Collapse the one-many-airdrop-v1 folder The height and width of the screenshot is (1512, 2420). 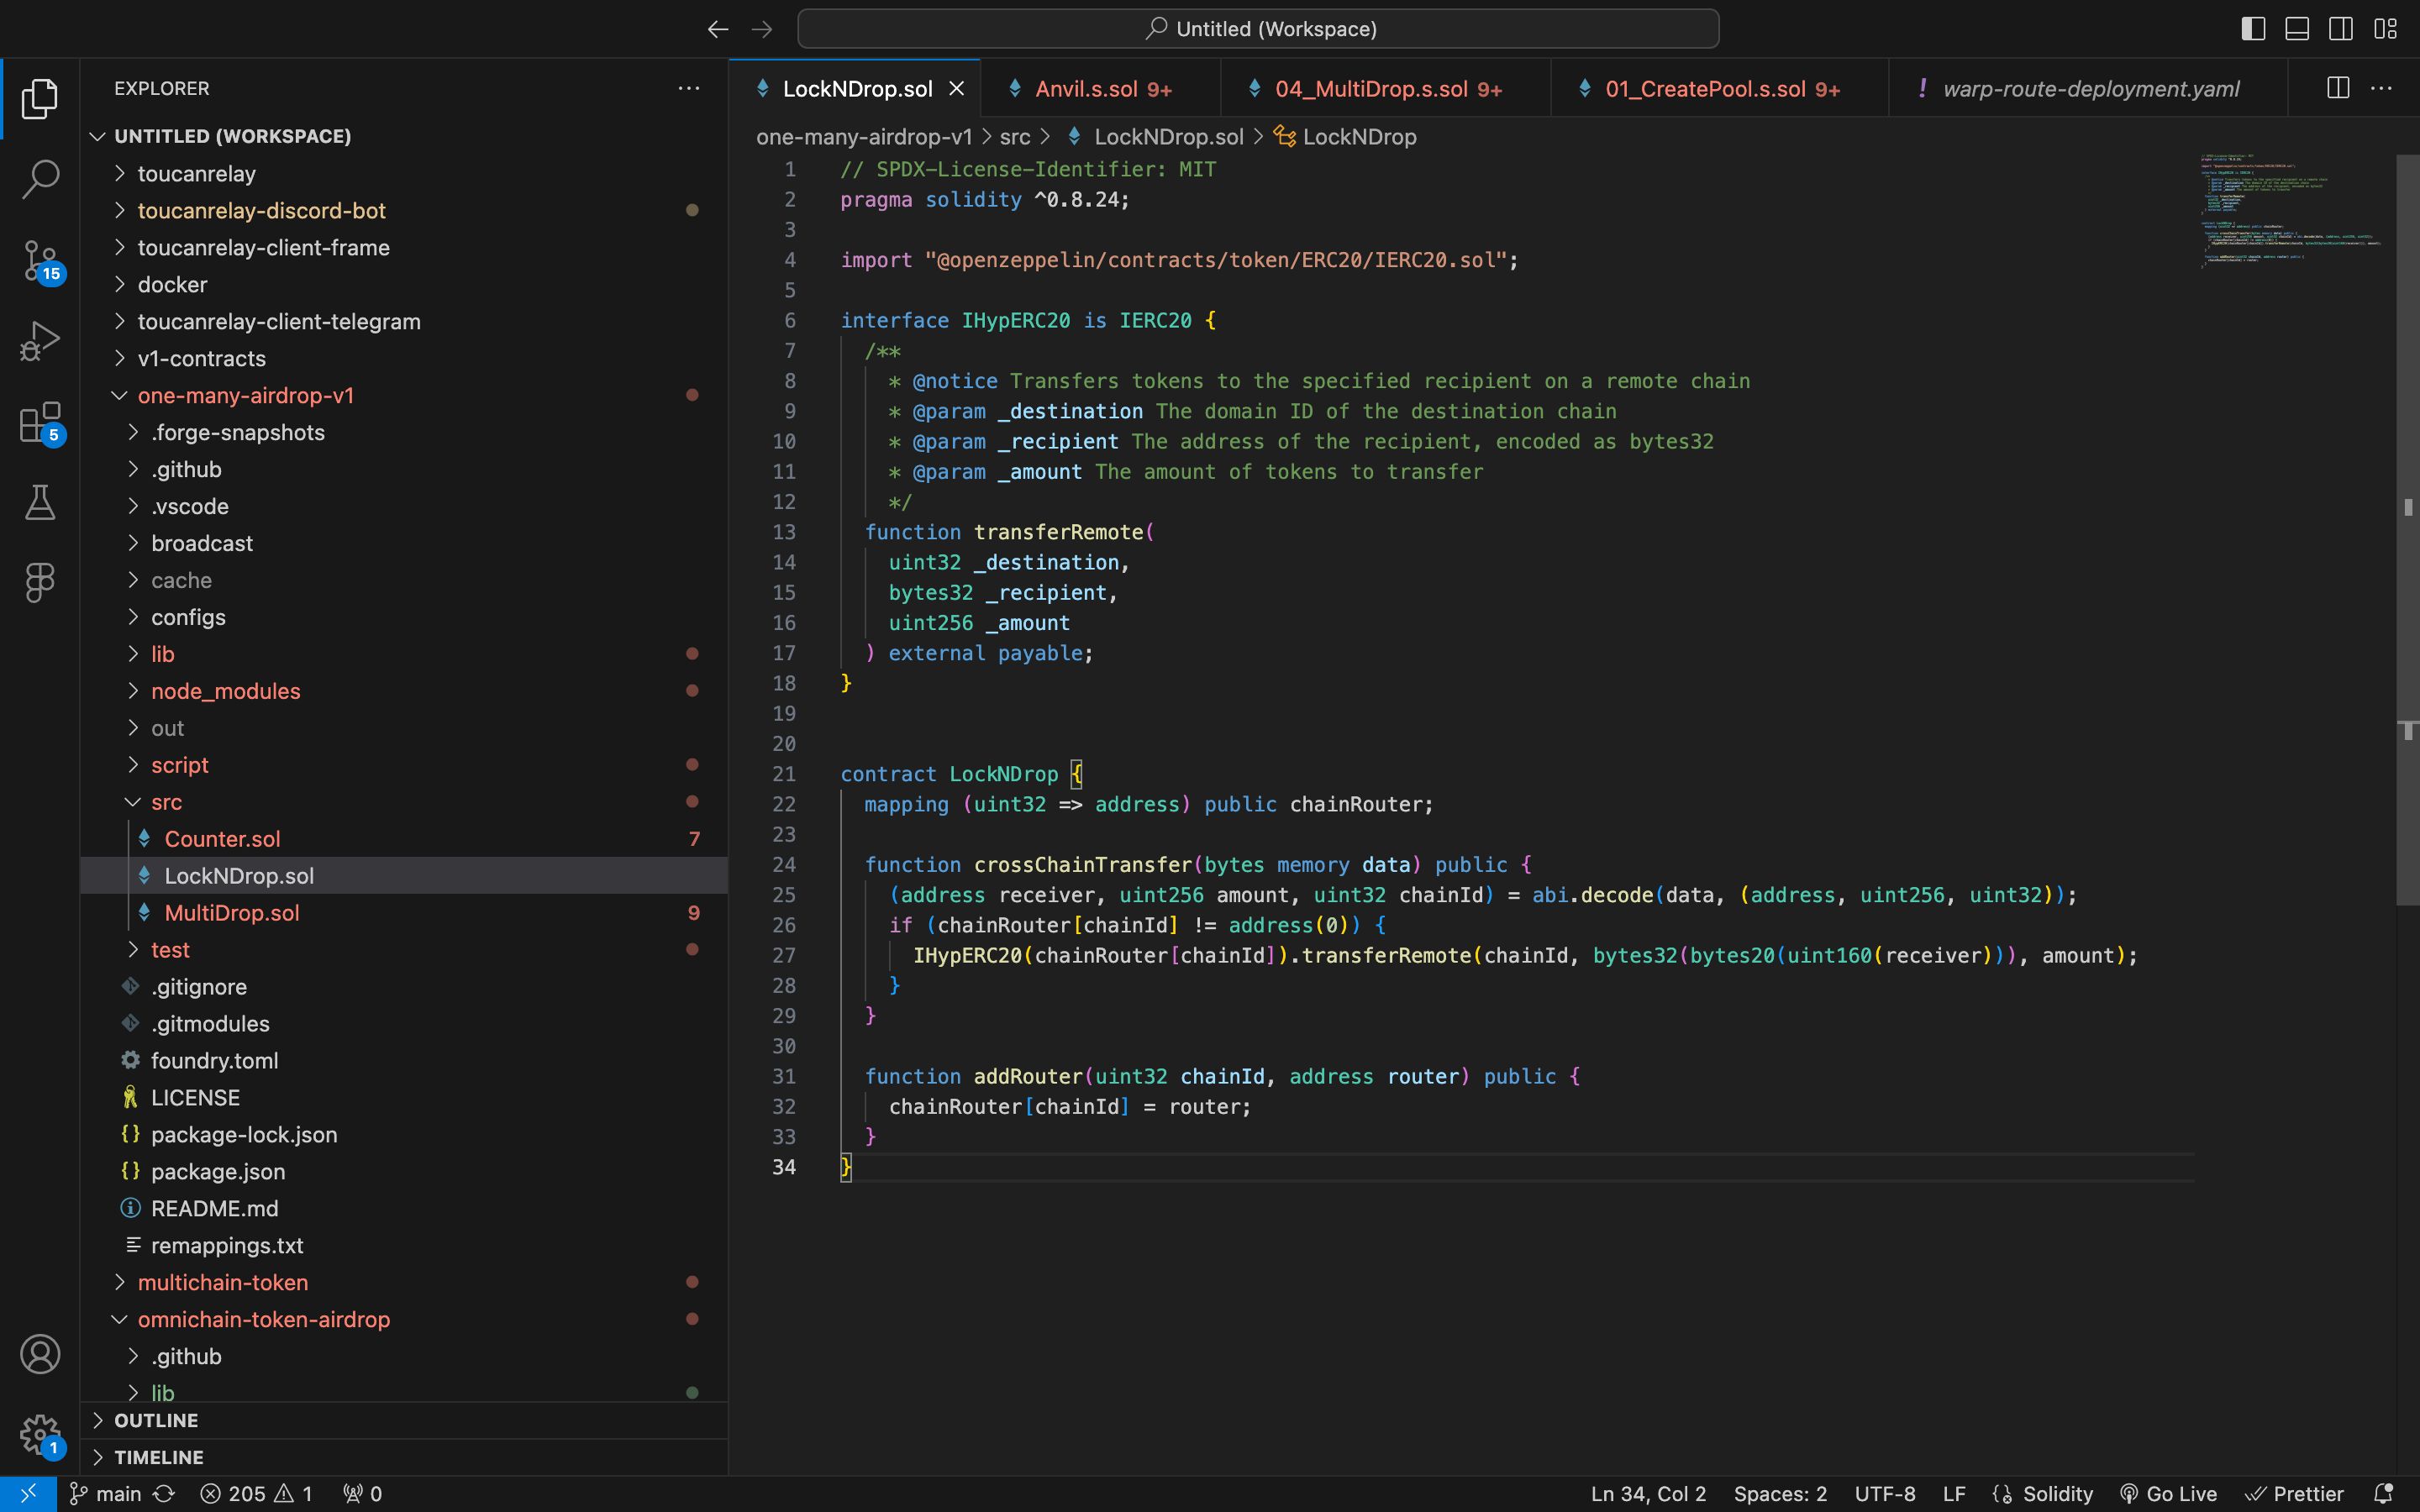404,395
